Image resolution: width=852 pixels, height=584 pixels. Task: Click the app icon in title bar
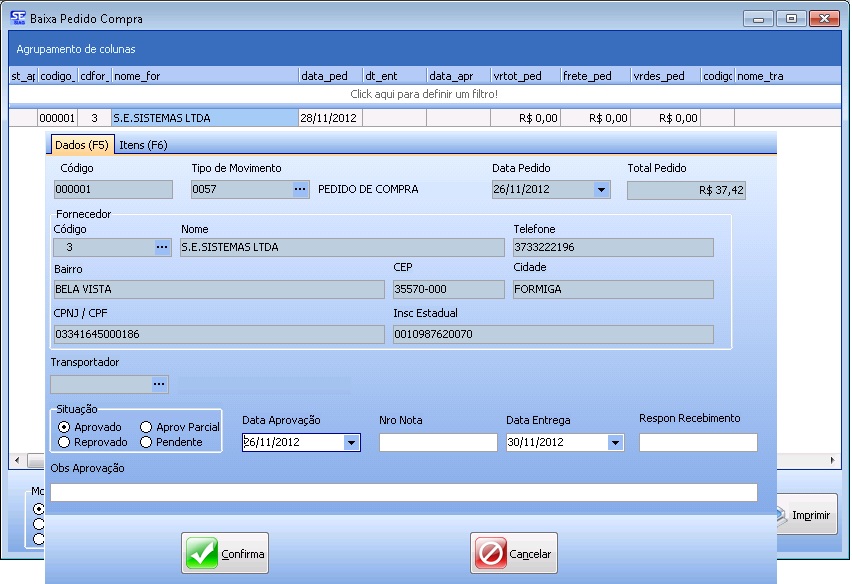click(17, 18)
